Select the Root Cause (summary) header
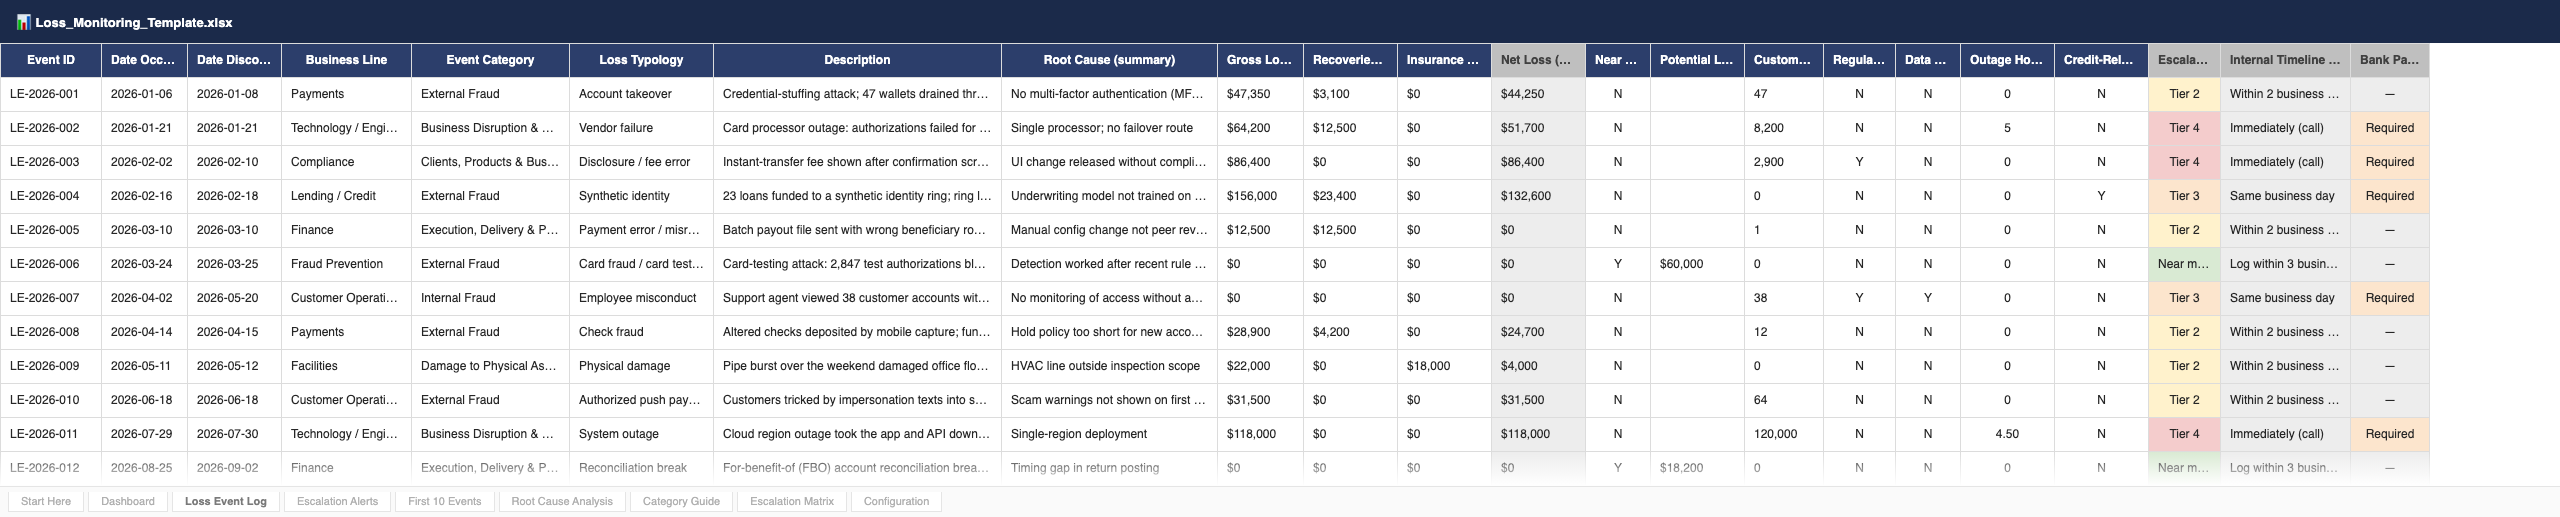The image size is (2560, 517). [x=1109, y=60]
